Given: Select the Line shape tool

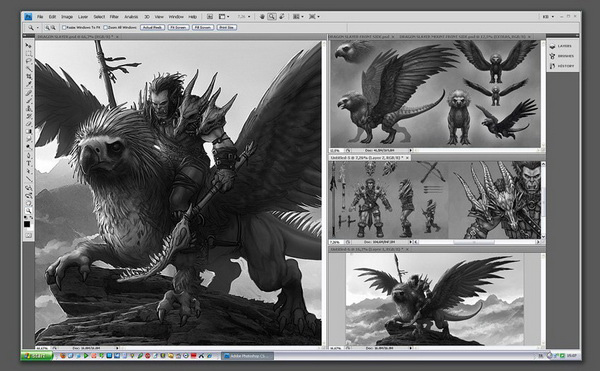Looking at the screenshot, I should (28, 179).
